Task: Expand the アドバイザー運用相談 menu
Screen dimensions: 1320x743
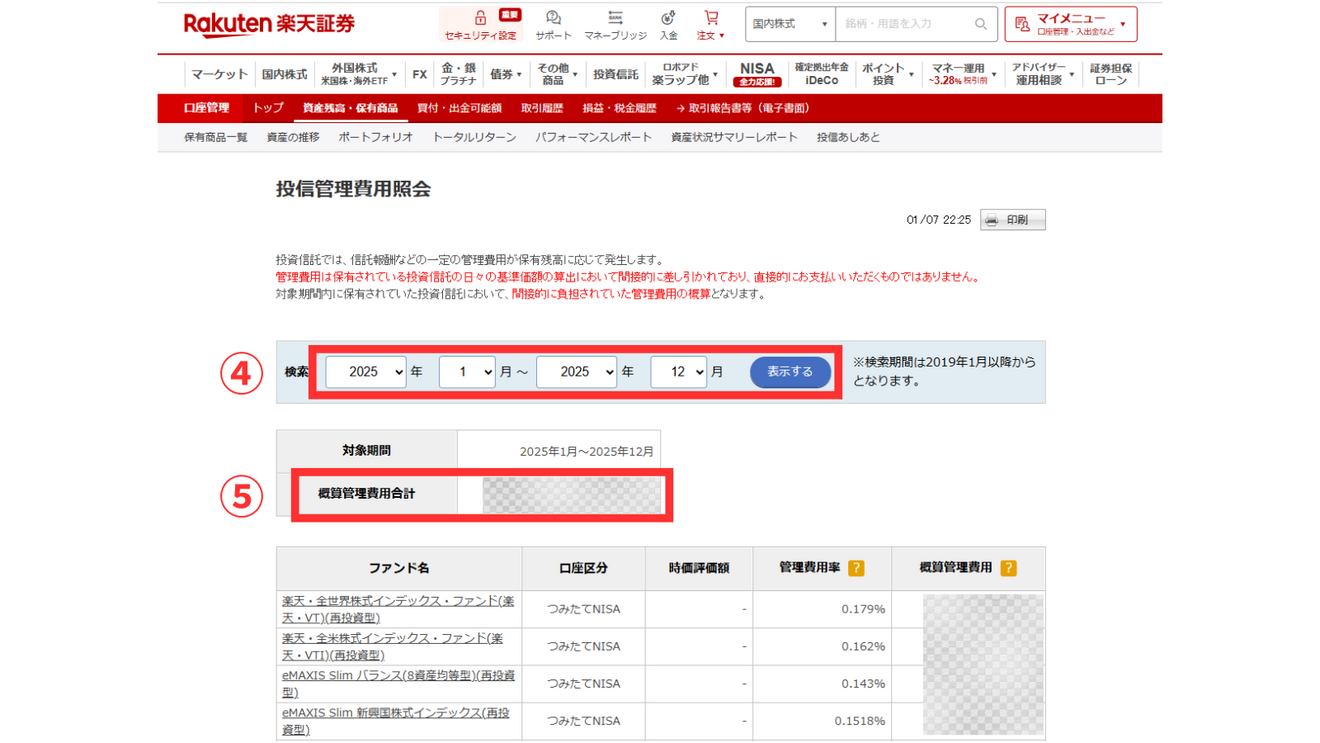Action: click(x=1042, y=75)
